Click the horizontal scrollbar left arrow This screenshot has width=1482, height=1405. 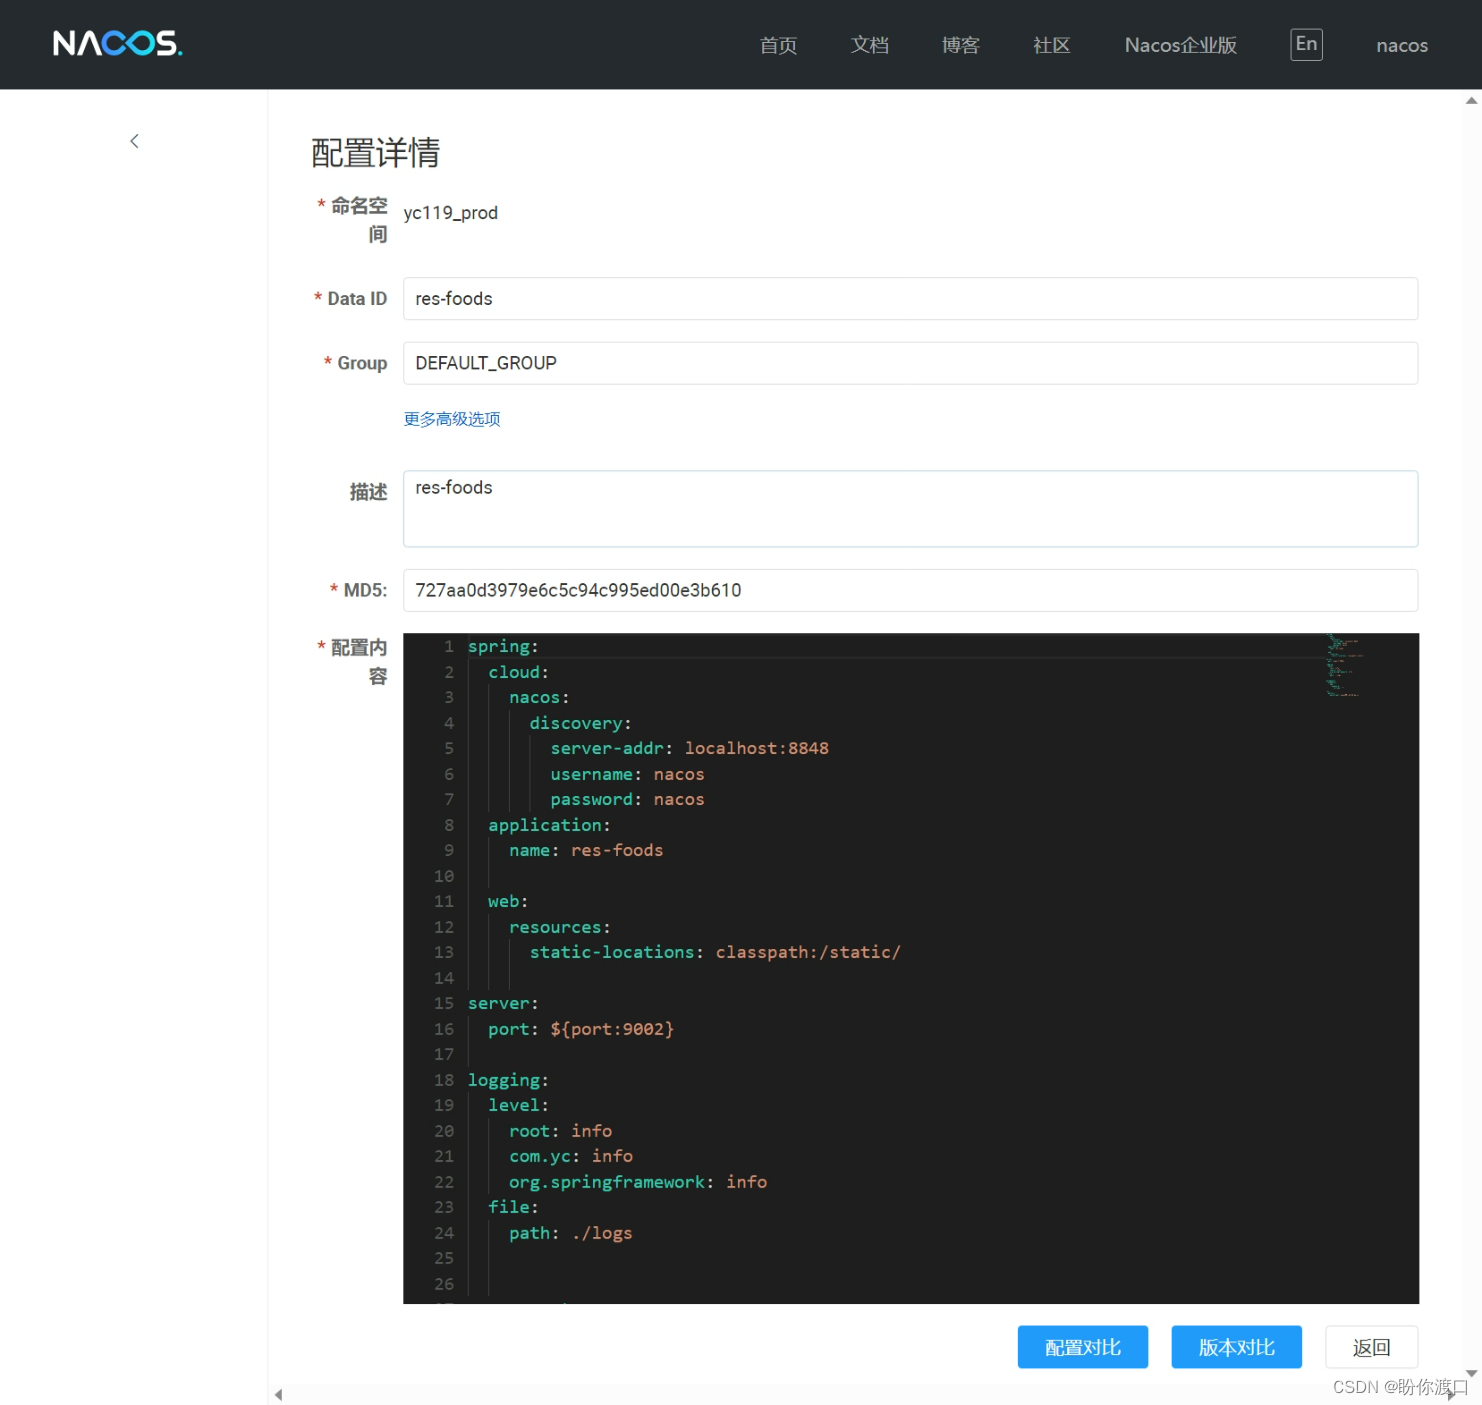pyautogui.click(x=277, y=1394)
